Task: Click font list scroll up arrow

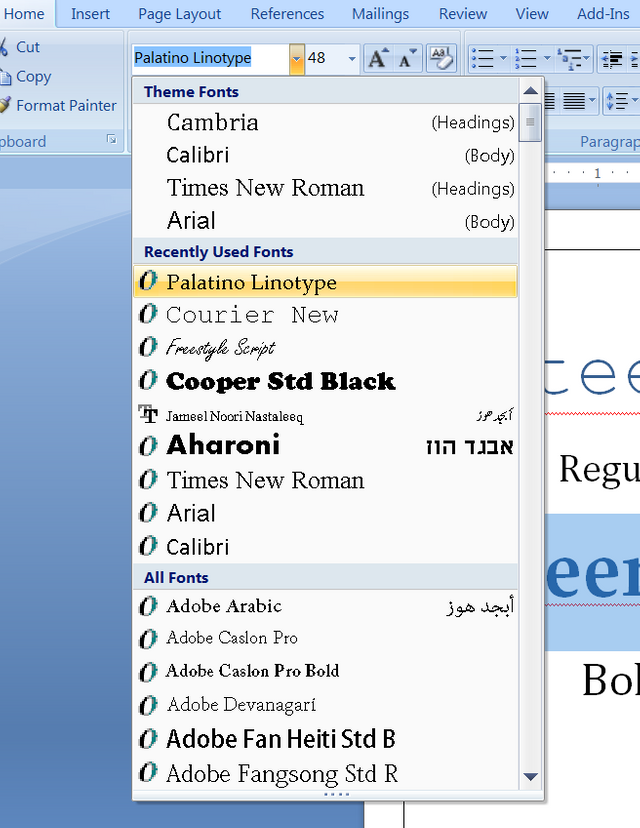Action: pyautogui.click(x=530, y=91)
